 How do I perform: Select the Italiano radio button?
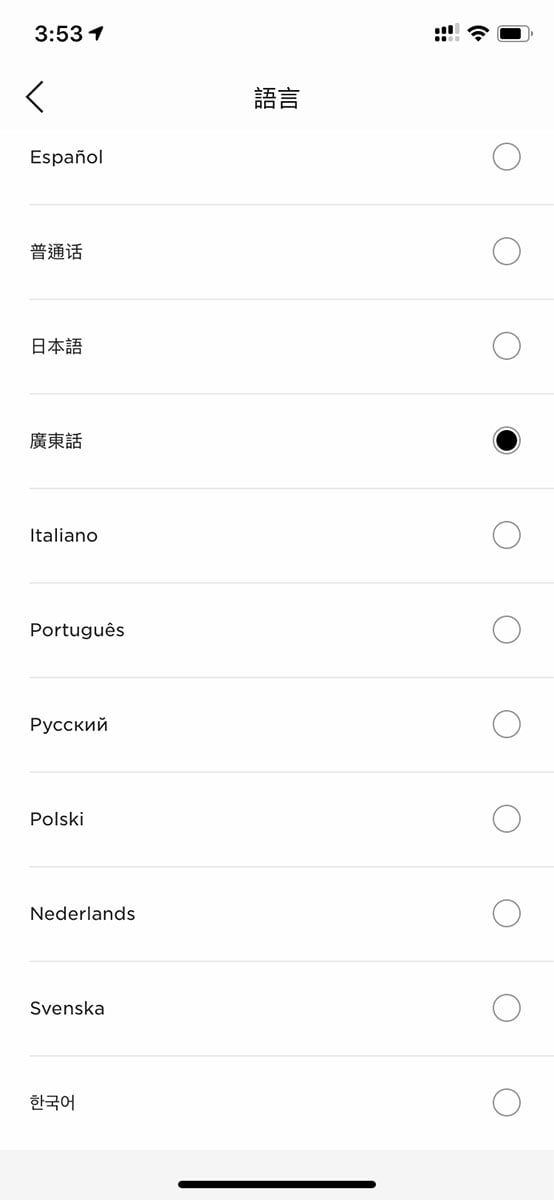point(507,535)
